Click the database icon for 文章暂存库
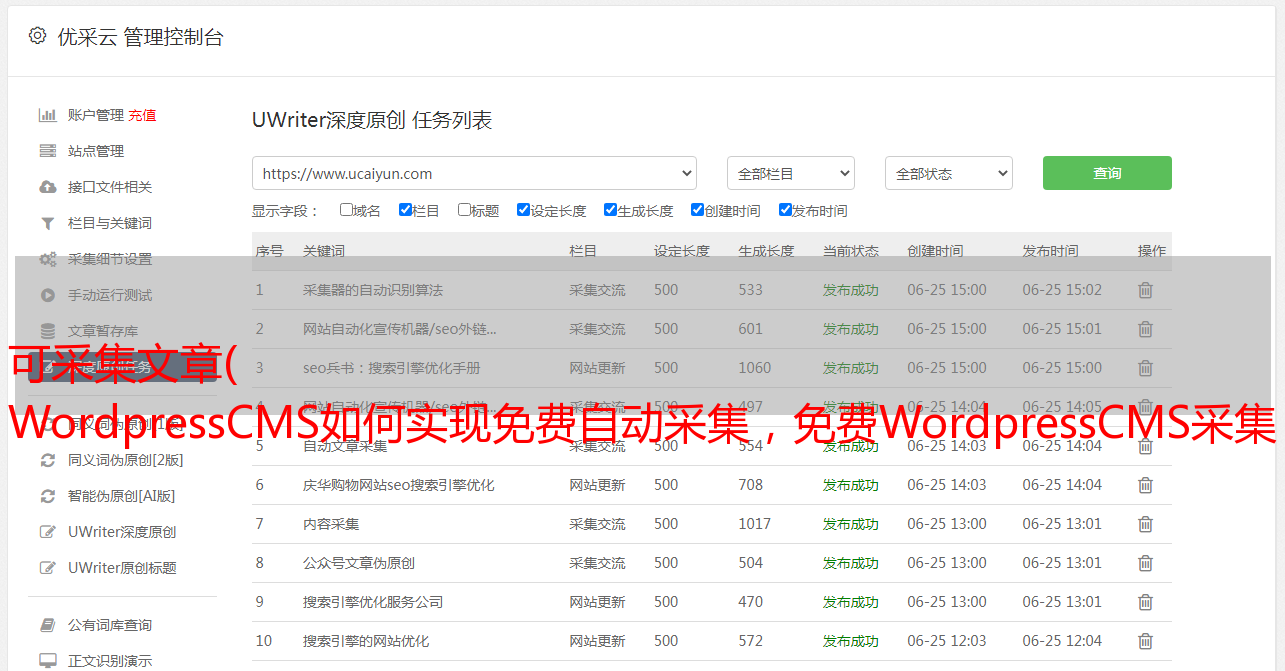1285x671 pixels. pos(47,331)
